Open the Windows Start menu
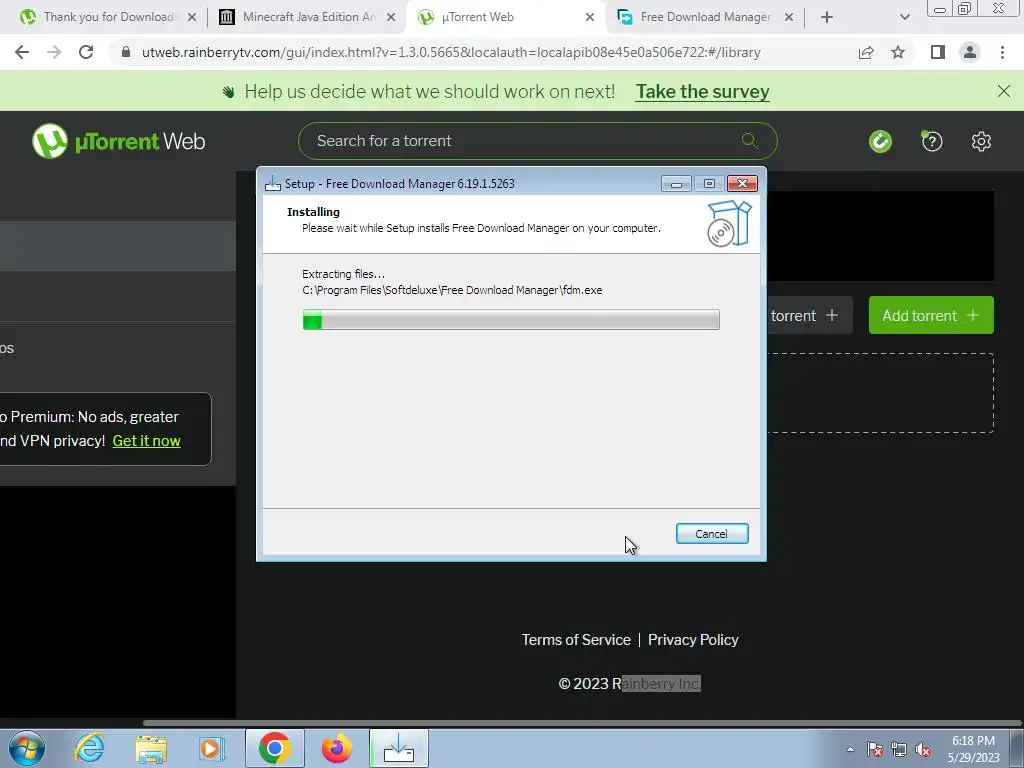Image resolution: width=1024 pixels, height=768 pixels. pyautogui.click(x=27, y=748)
